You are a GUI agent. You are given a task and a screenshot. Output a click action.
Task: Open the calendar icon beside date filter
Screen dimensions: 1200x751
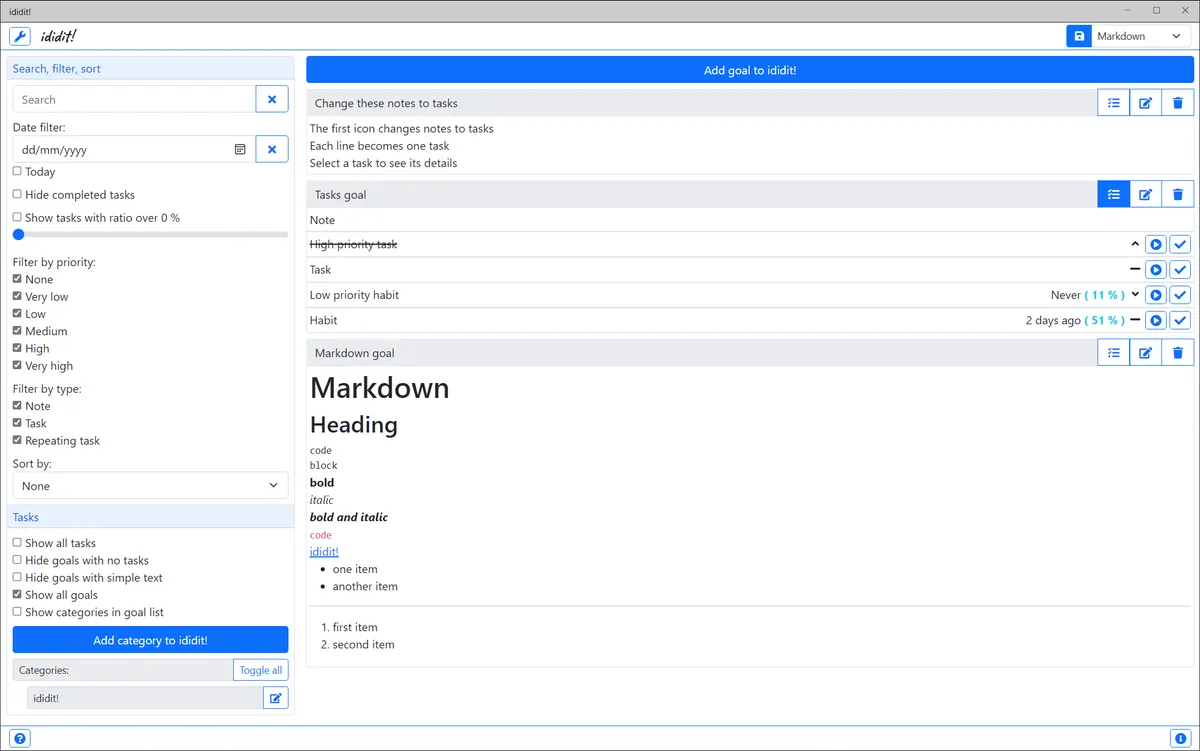click(239, 148)
